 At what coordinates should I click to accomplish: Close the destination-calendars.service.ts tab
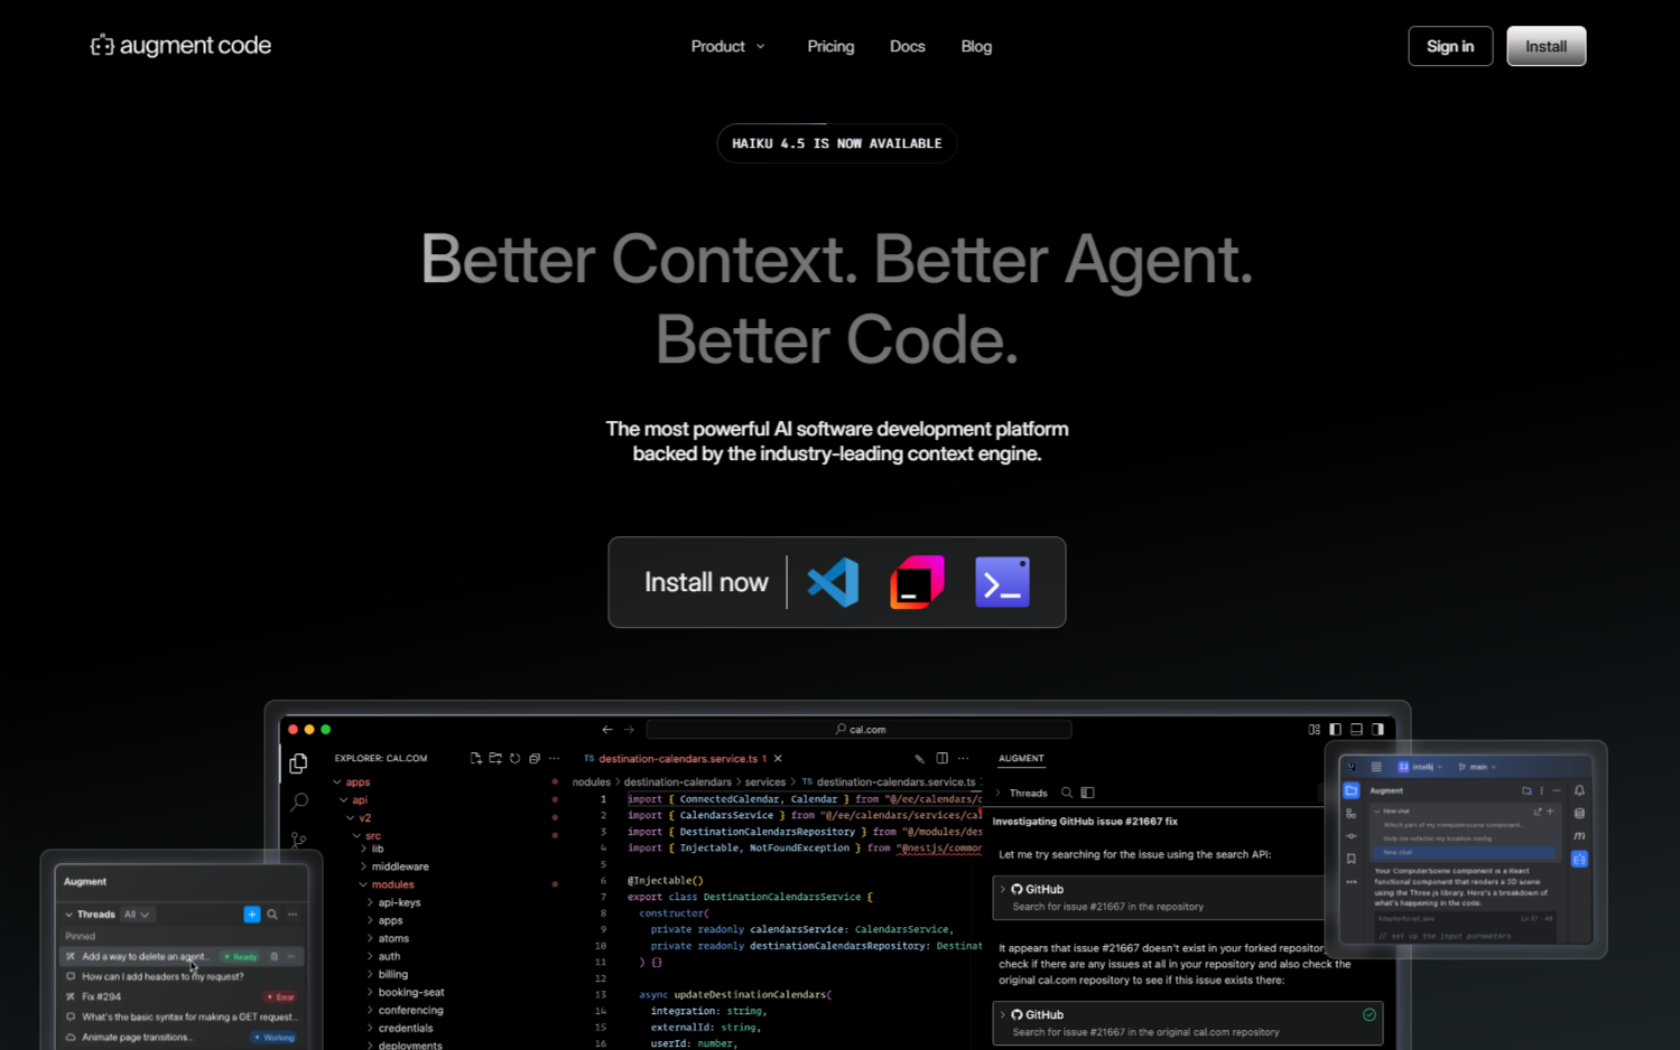coord(778,758)
